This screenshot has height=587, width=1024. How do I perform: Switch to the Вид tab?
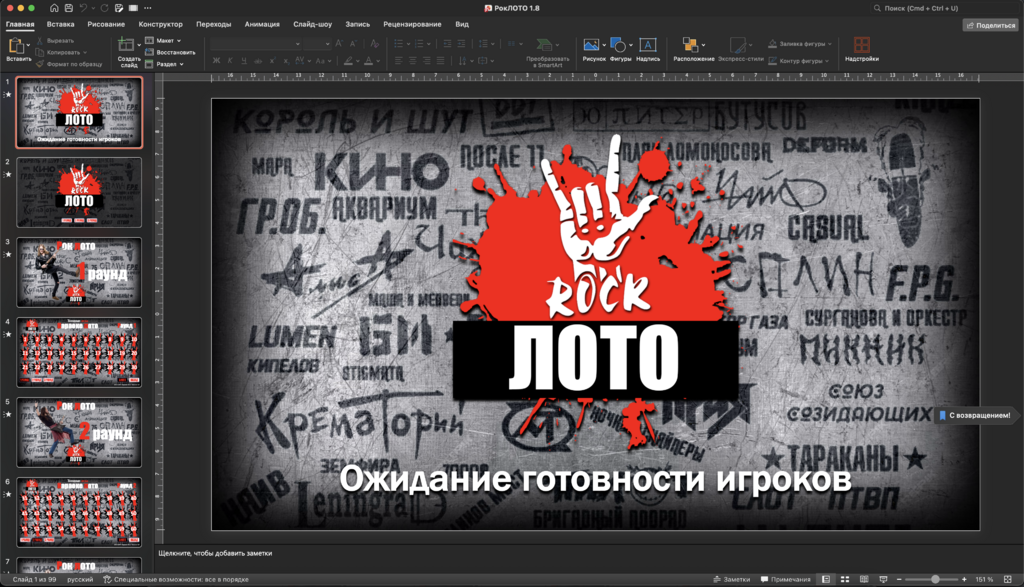(x=462, y=24)
